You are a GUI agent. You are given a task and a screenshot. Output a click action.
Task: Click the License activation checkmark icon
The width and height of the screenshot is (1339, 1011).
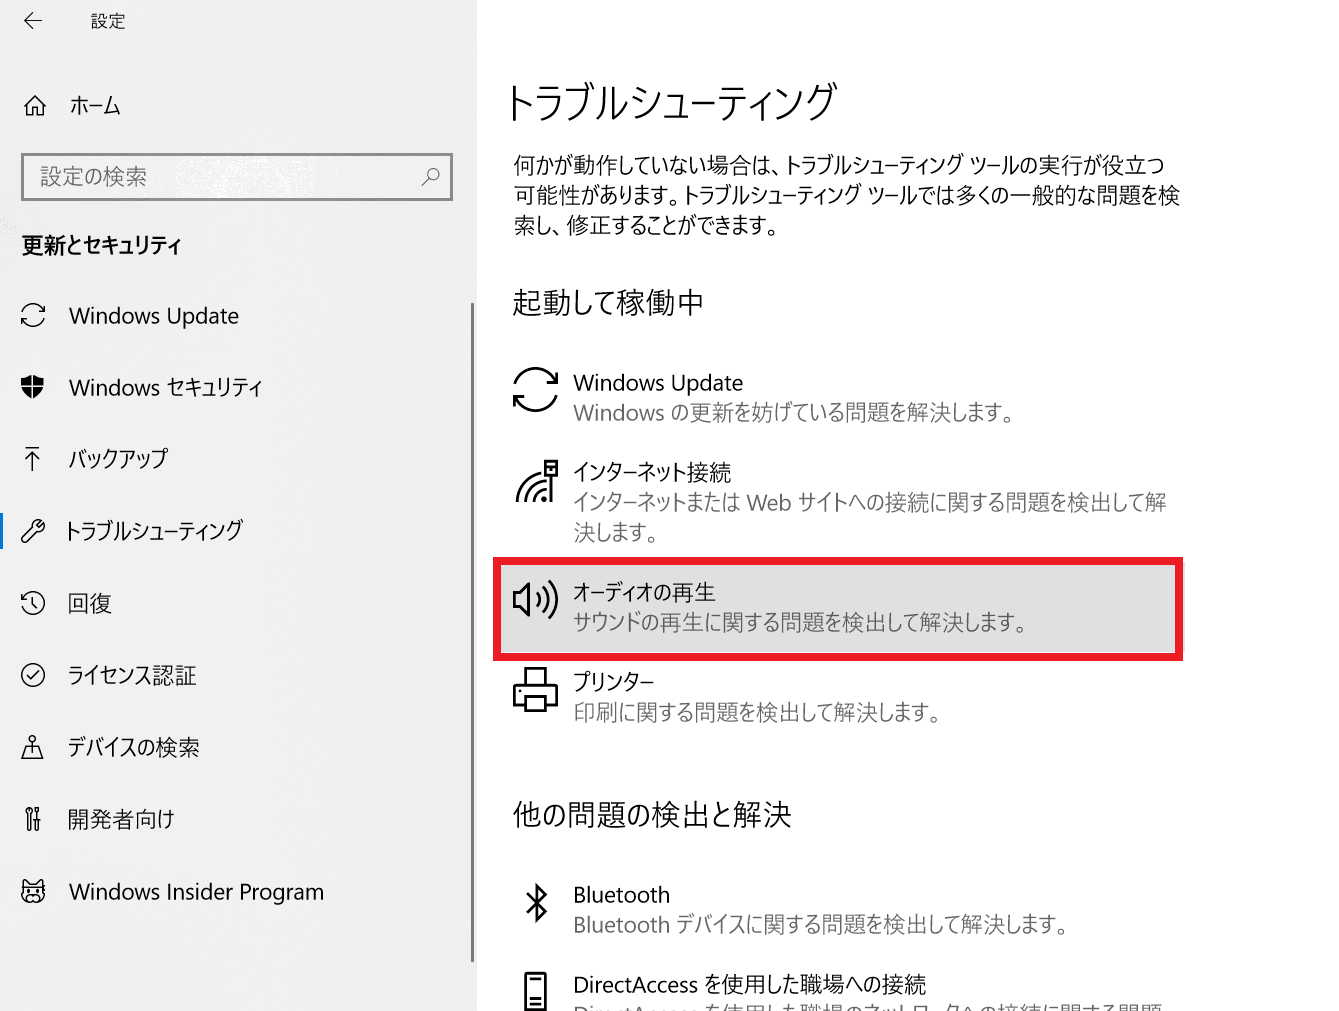click(x=33, y=675)
